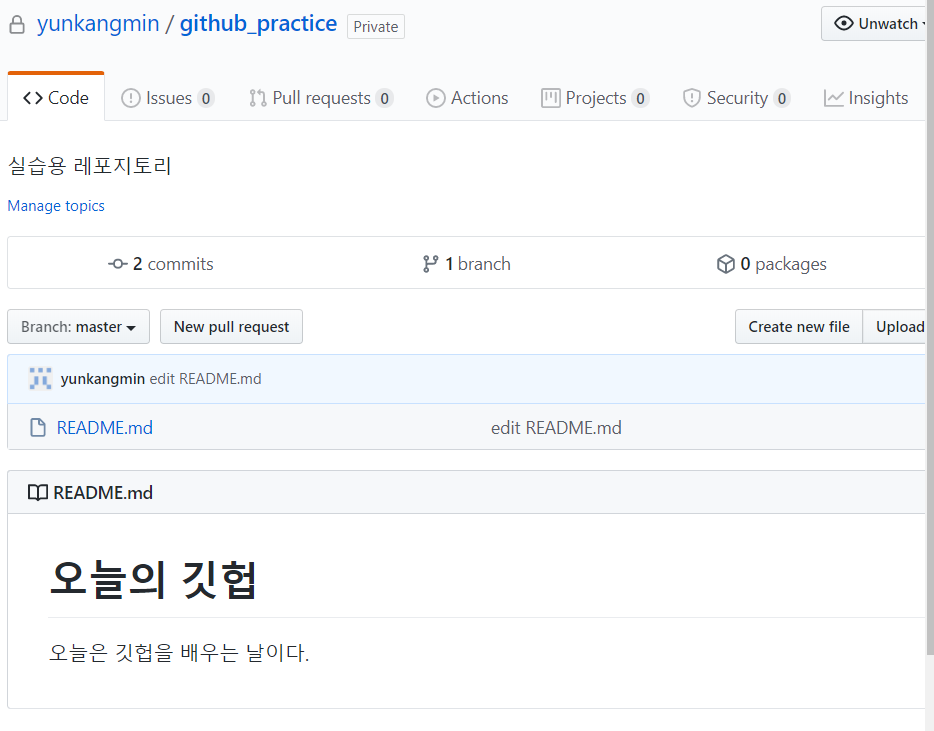
Task: Click the README heading 오늘의 깃헙
Action: tap(154, 579)
